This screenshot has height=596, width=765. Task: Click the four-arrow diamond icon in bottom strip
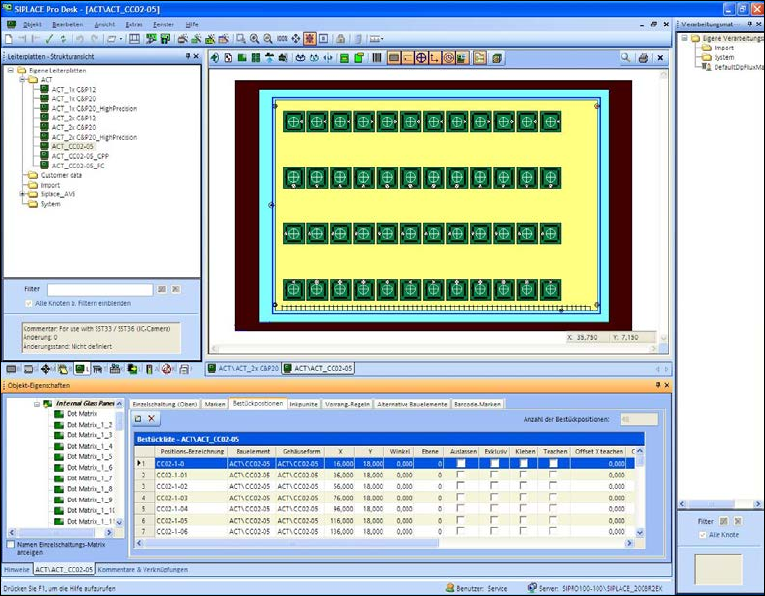point(45,369)
